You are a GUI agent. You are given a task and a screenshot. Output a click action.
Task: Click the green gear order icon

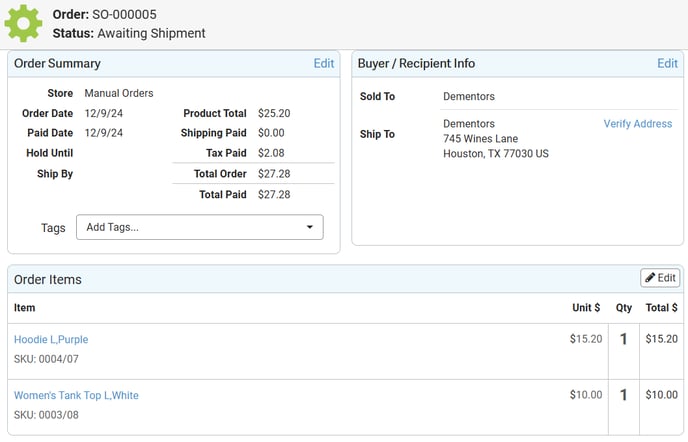(23, 23)
